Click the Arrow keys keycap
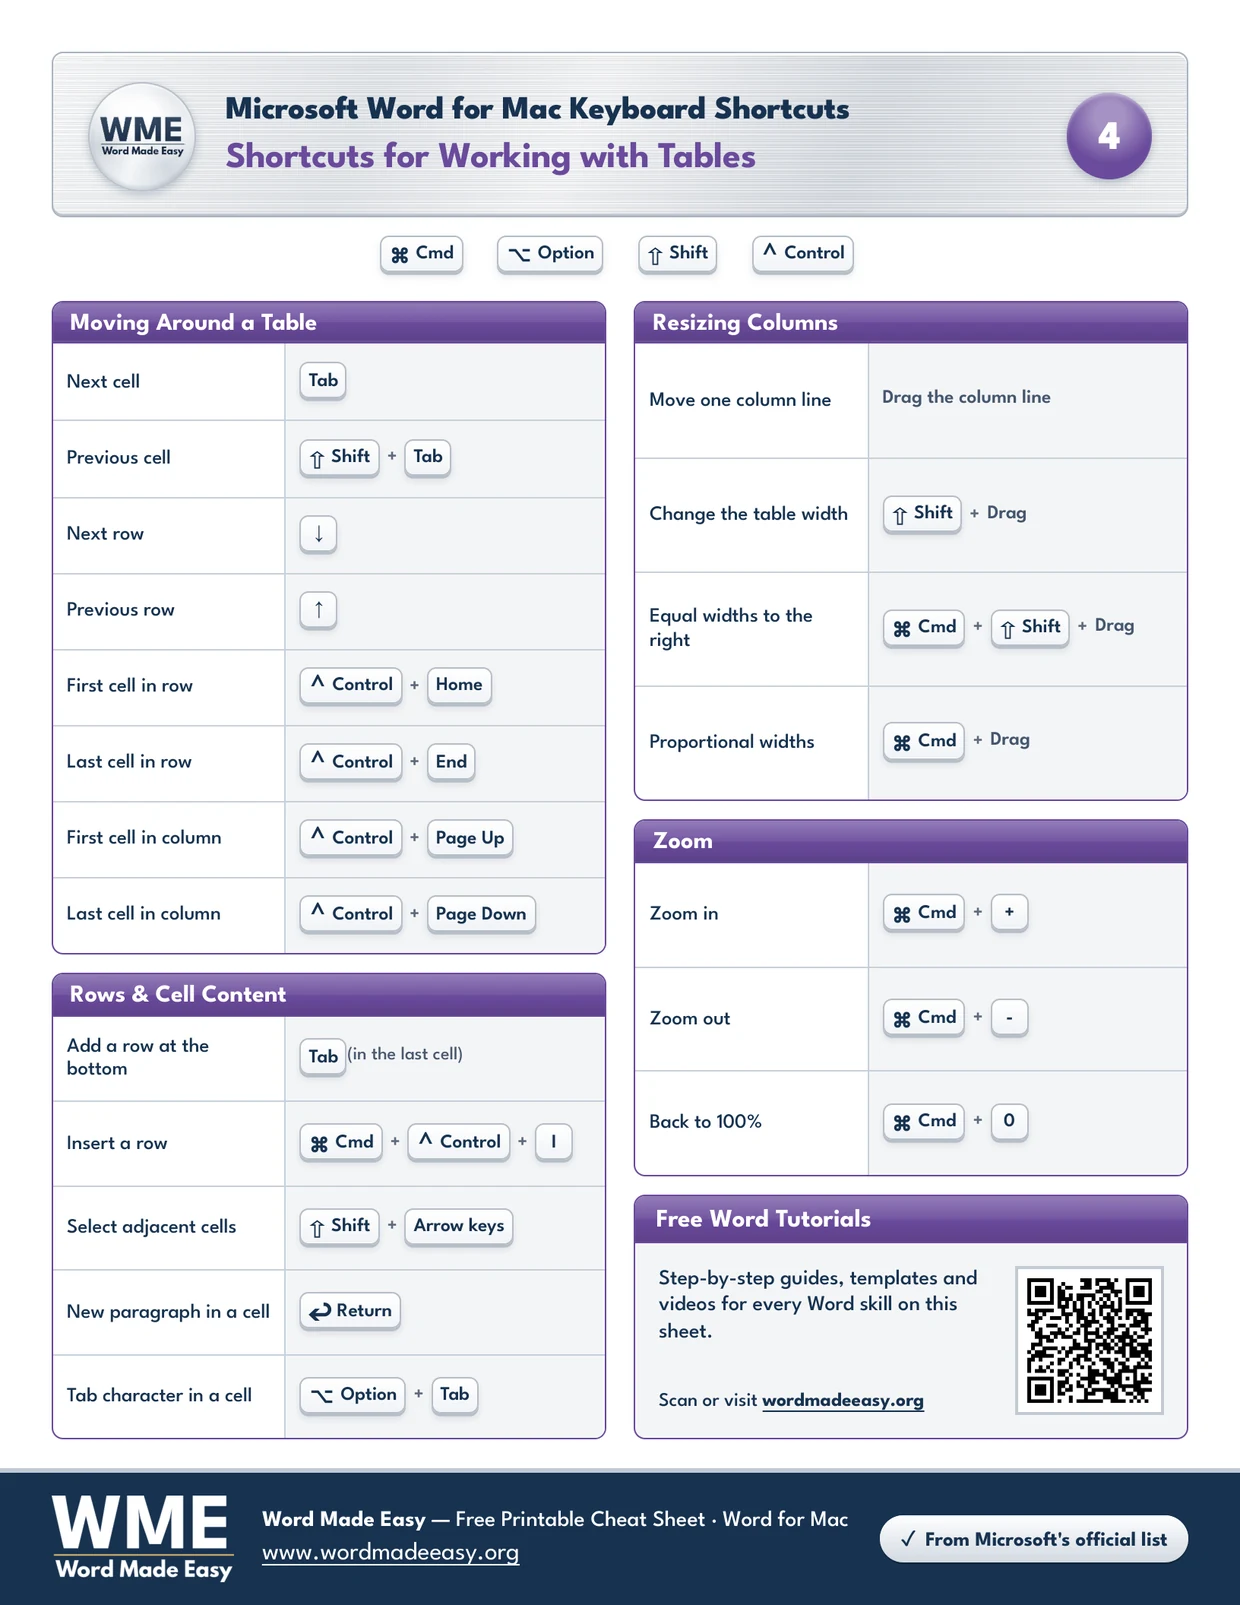Viewport: 1240px width, 1605px height. click(459, 1226)
